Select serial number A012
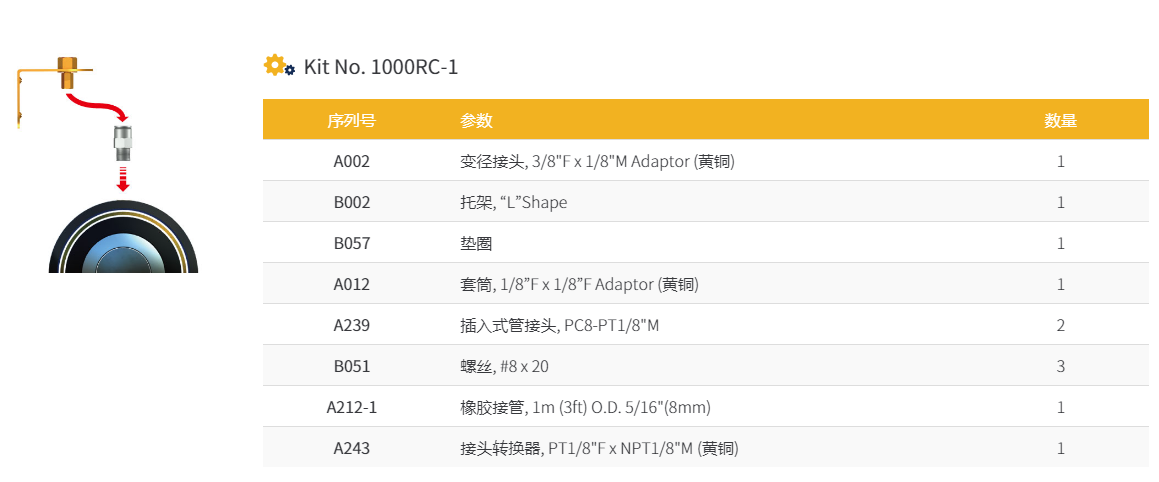1159x482 pixels. [x=351, y=284]
